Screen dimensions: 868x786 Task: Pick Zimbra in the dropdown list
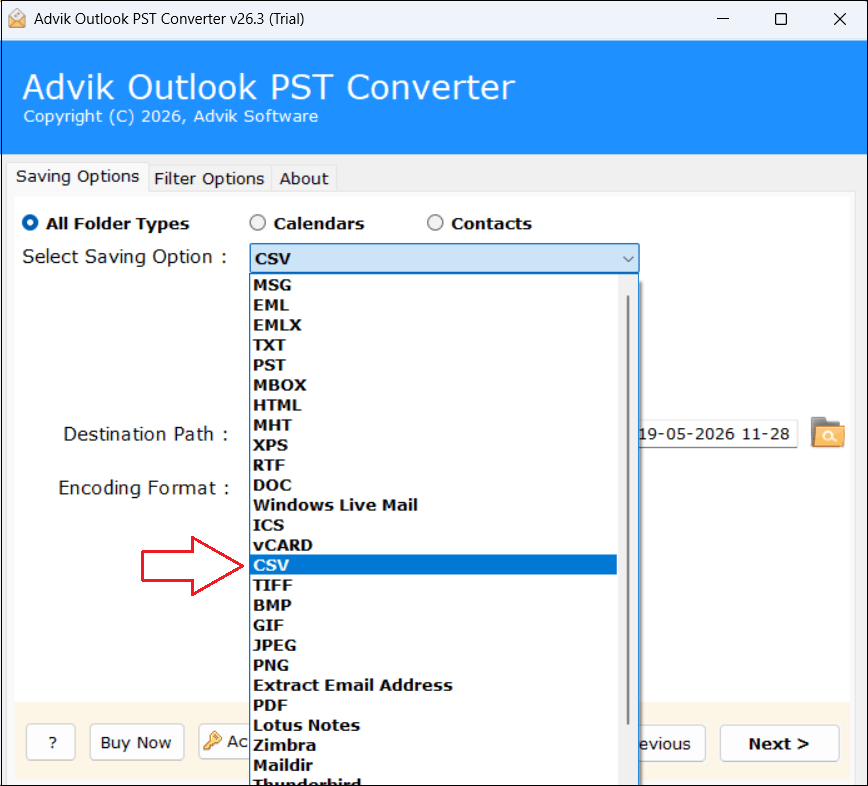click(x=434, y=745)
